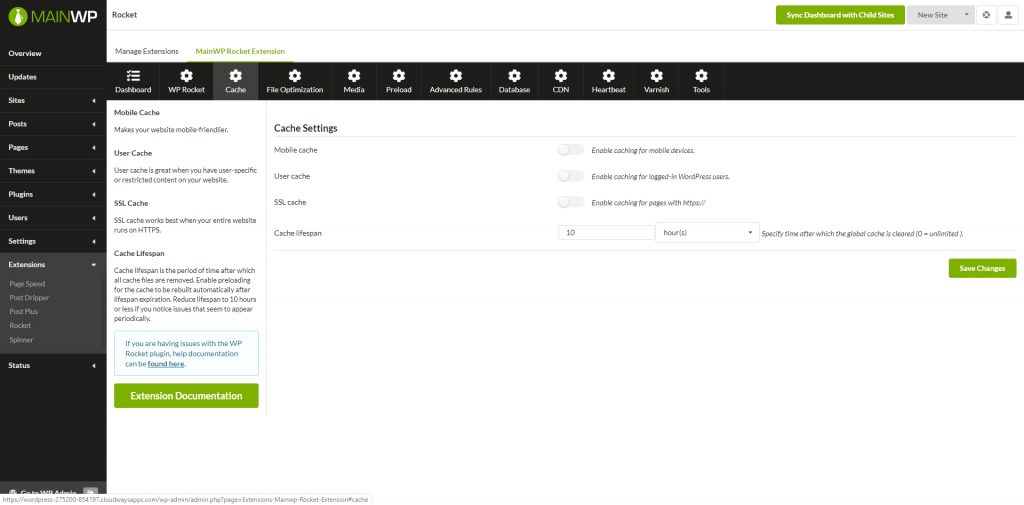Expand the New Site dropdown arrow
Viewport: 1024px width, 505px height.
click(x=966, y=15)
